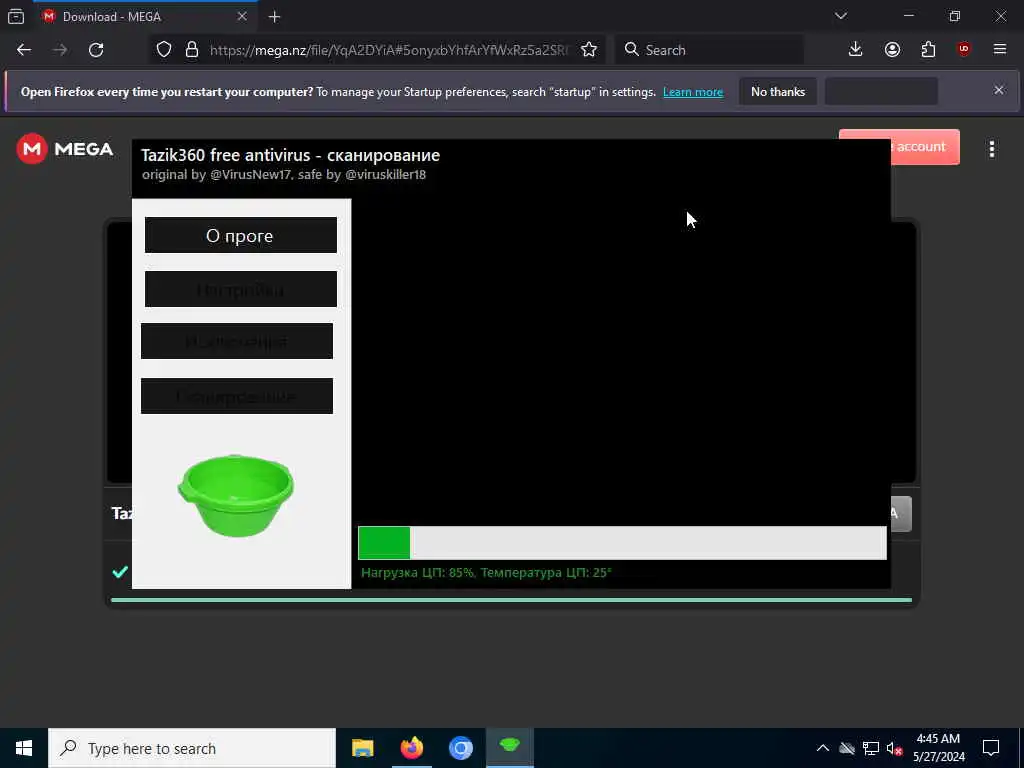The image size is (1024, 768).
Task: Click the MEGA logo
Action: point(65,149)
